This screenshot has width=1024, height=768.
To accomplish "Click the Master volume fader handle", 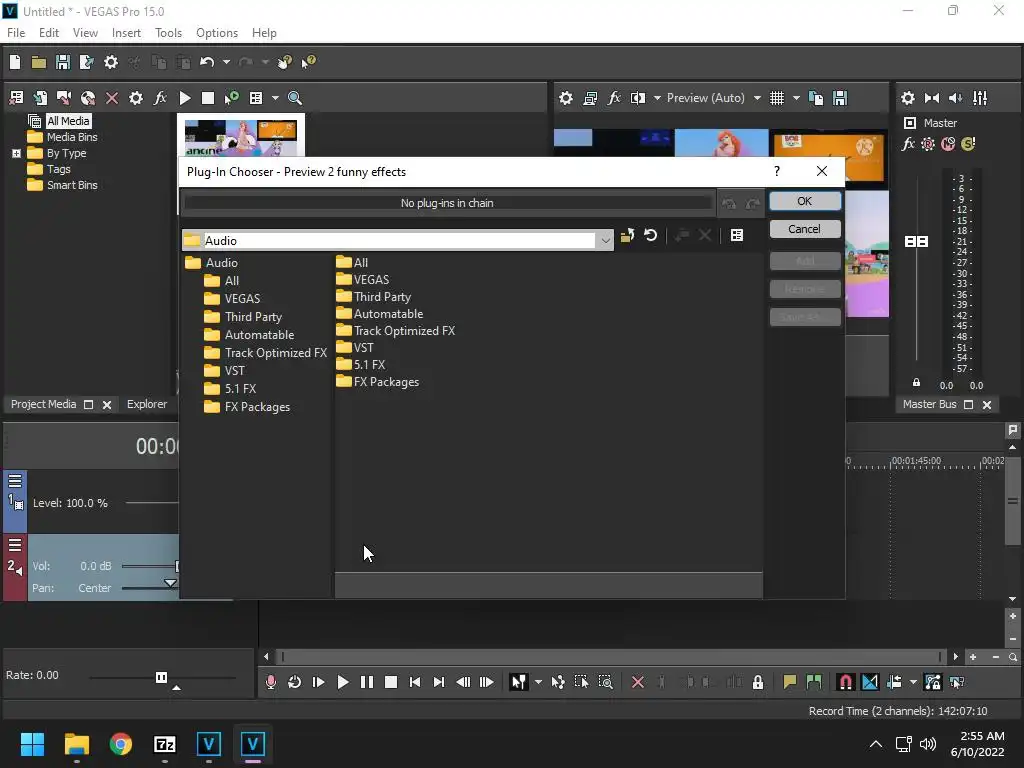I will [916, 242].
